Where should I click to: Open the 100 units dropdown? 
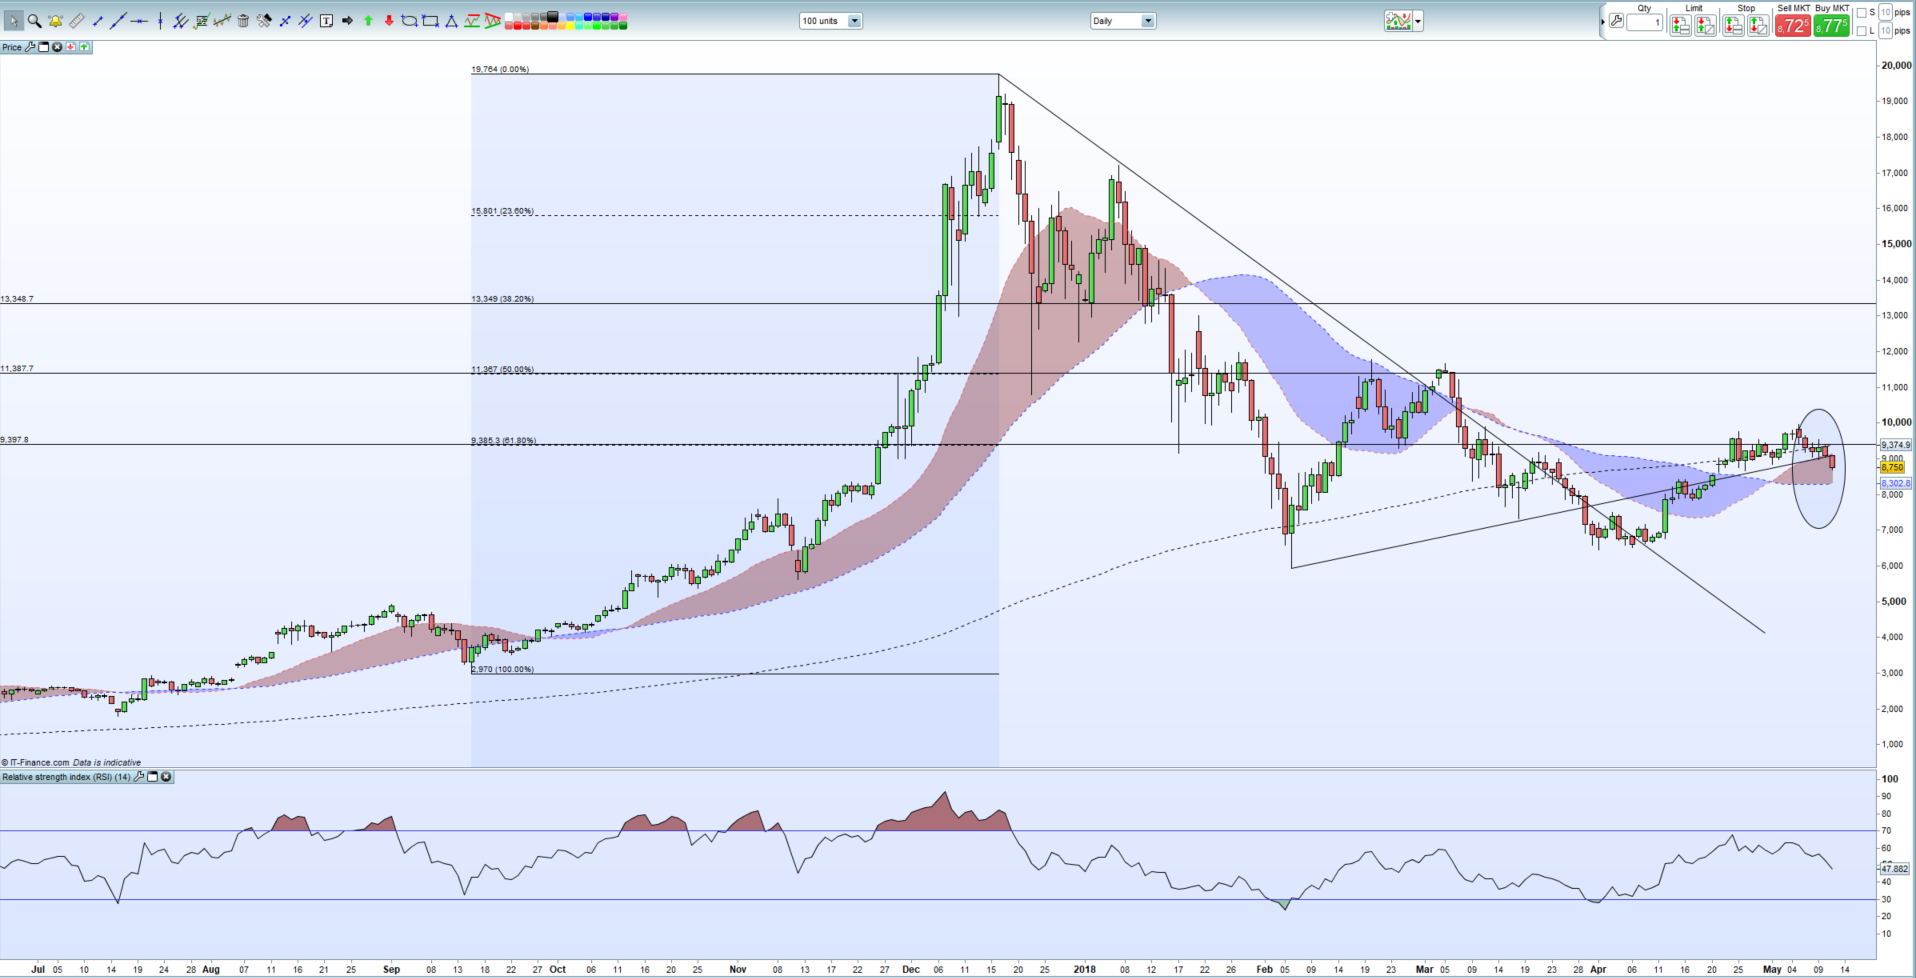830,21
